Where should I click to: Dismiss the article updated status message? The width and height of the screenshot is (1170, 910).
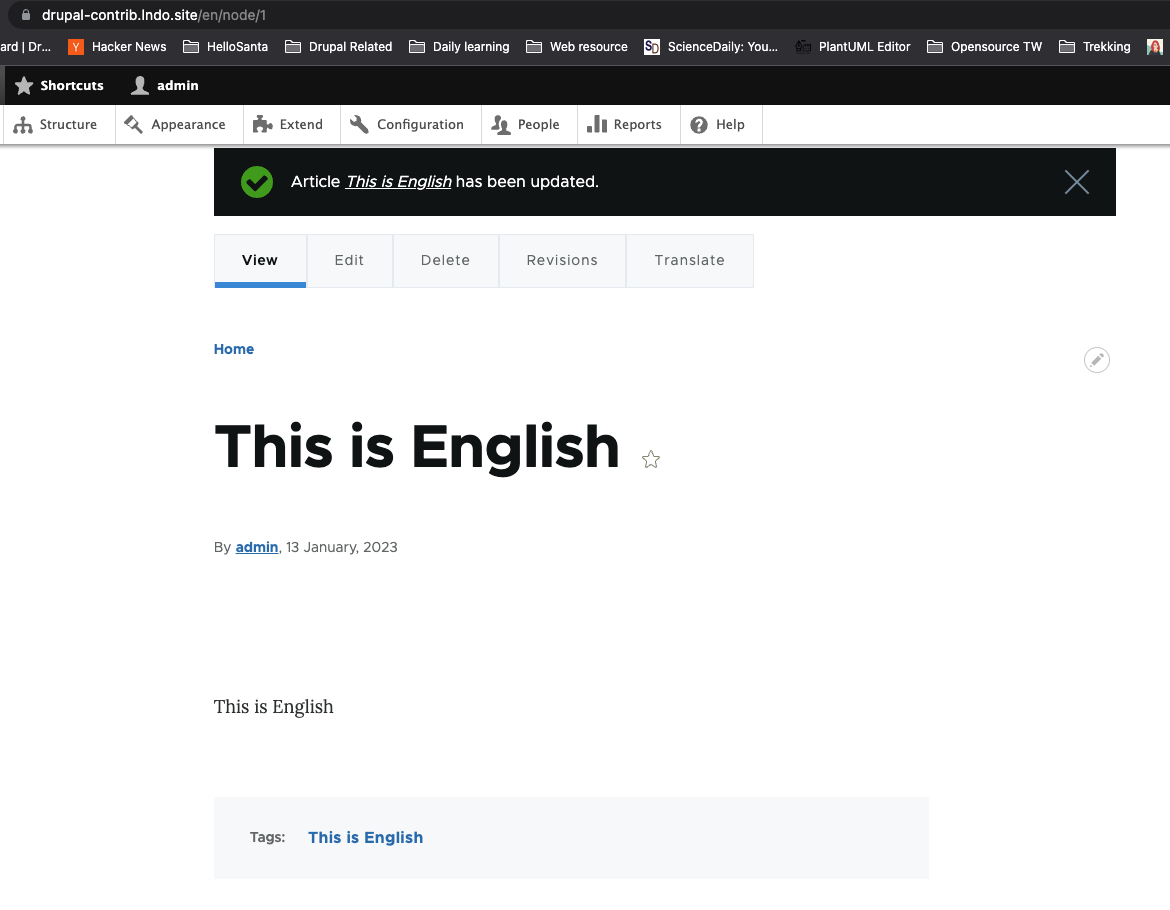(x=1076, y=182)
